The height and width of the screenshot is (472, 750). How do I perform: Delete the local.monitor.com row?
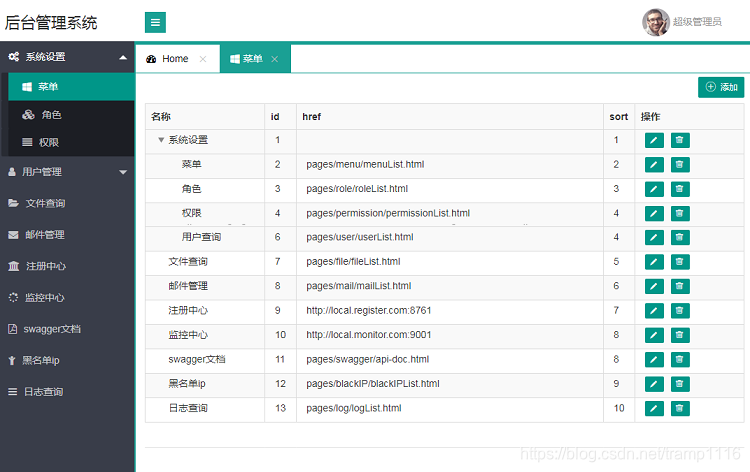point(680,335)
